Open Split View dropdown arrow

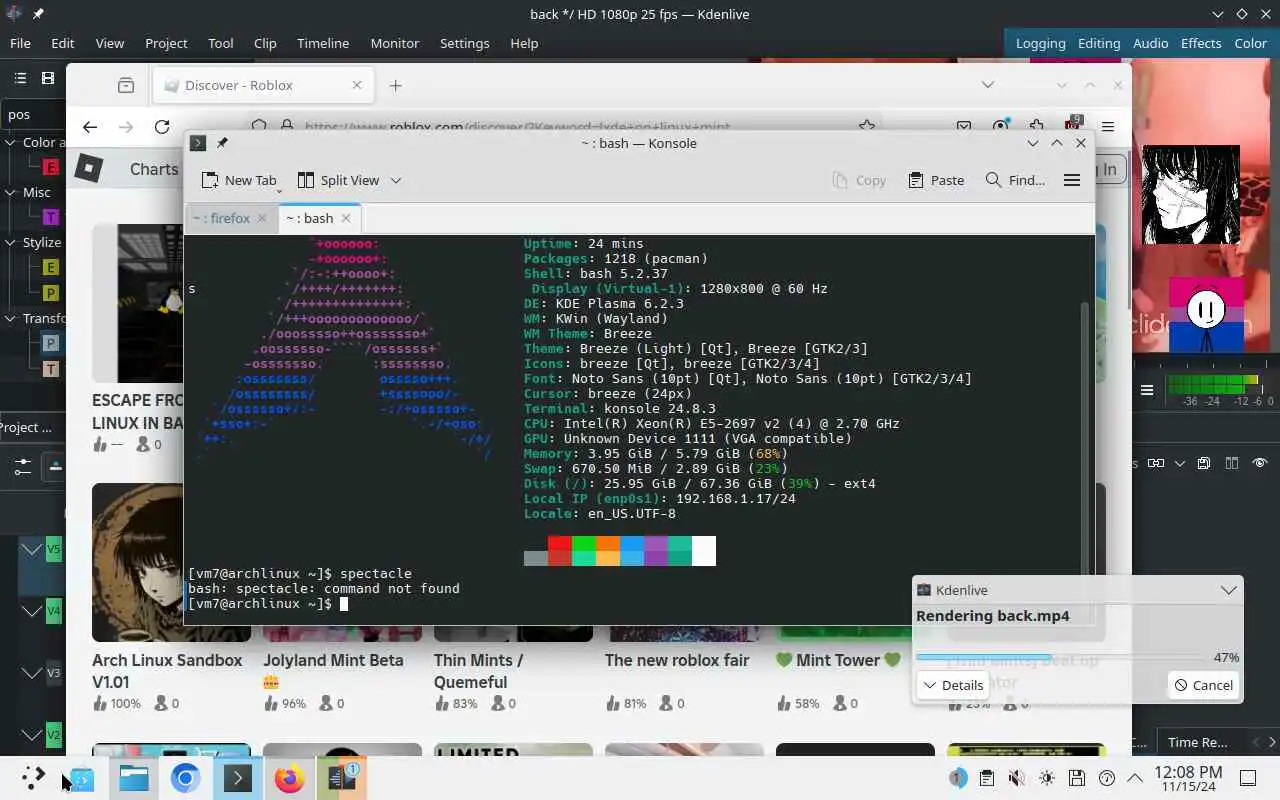[x=395, y=180]
